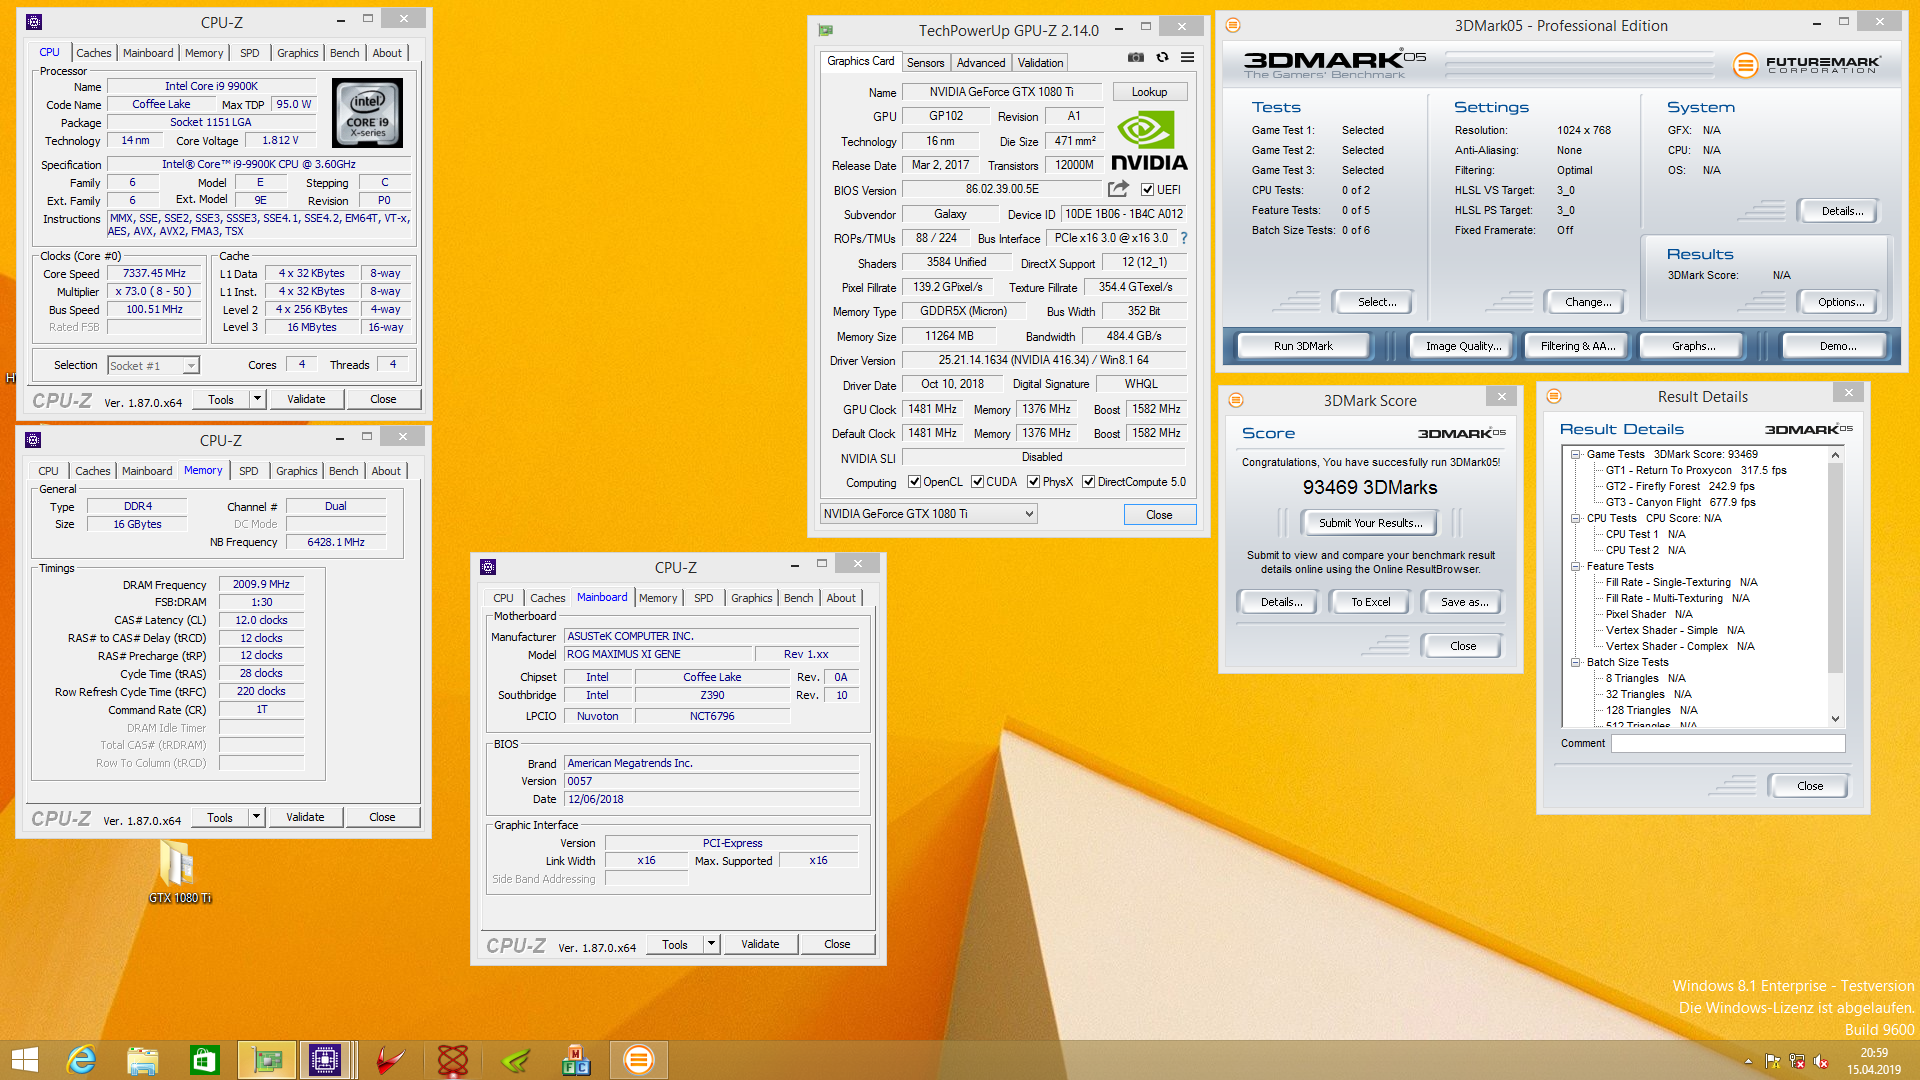This screenshot has width=1920, height=1080.
Task: Click the 3DMark05 title bar orange icon
Action: tap(1233, 25)
